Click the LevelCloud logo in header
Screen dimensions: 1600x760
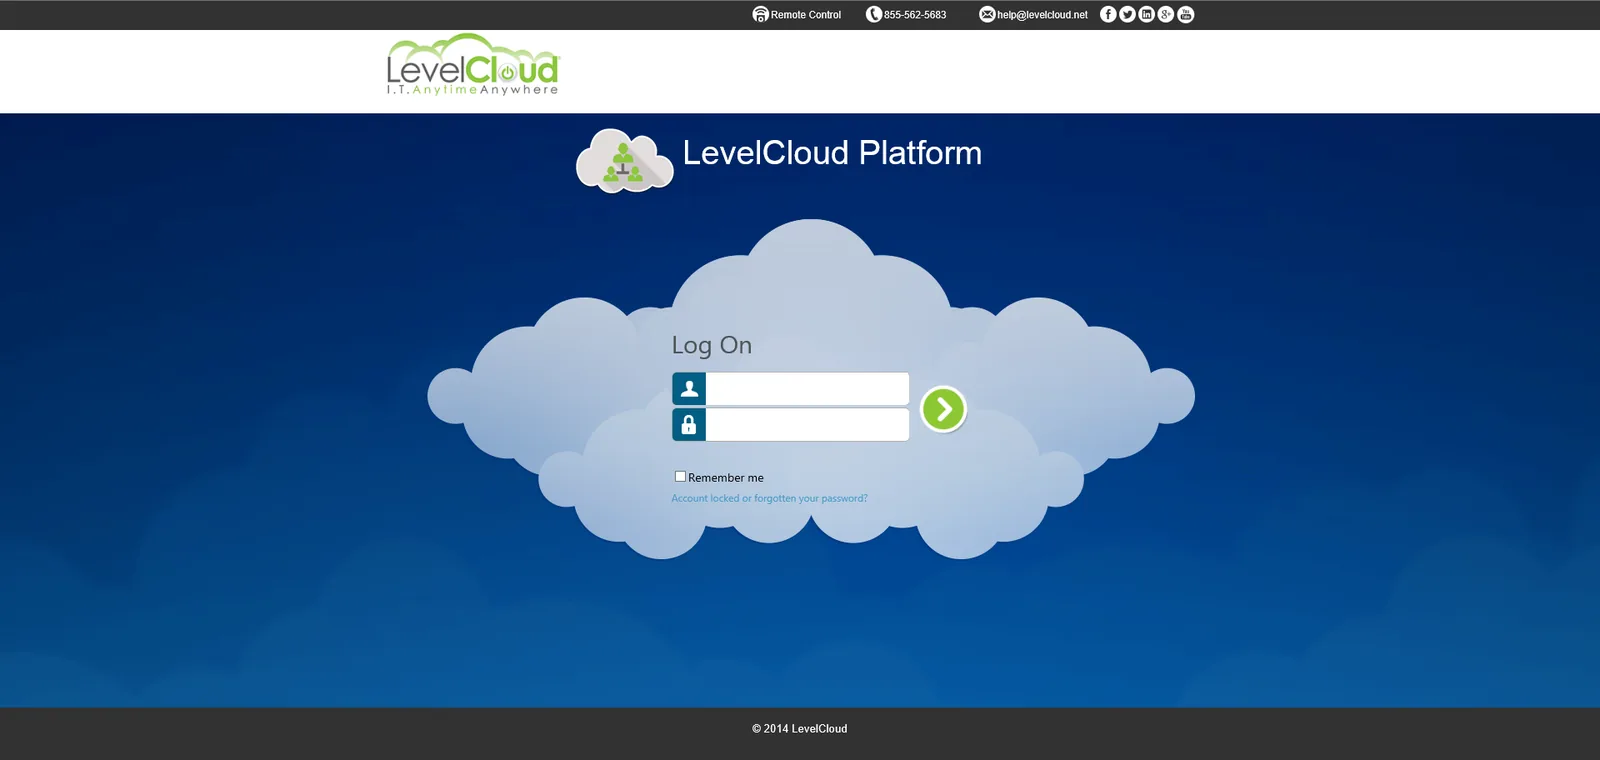point(473,65)
